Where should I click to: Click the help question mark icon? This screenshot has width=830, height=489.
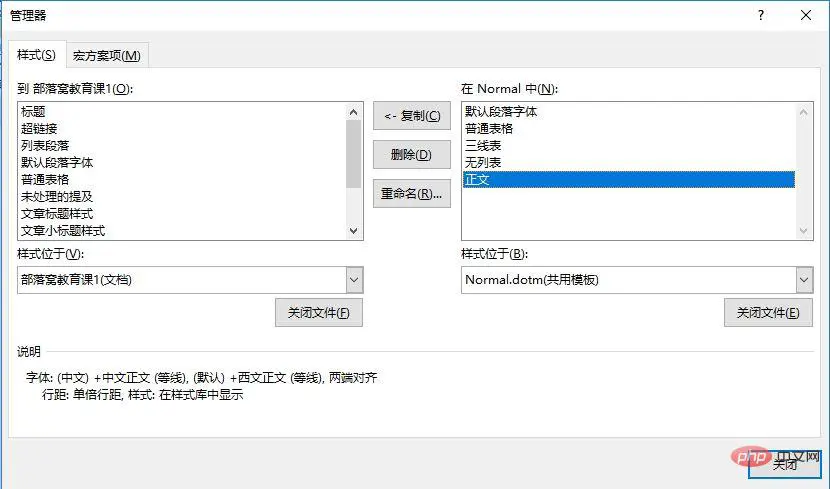click(761, 15)
